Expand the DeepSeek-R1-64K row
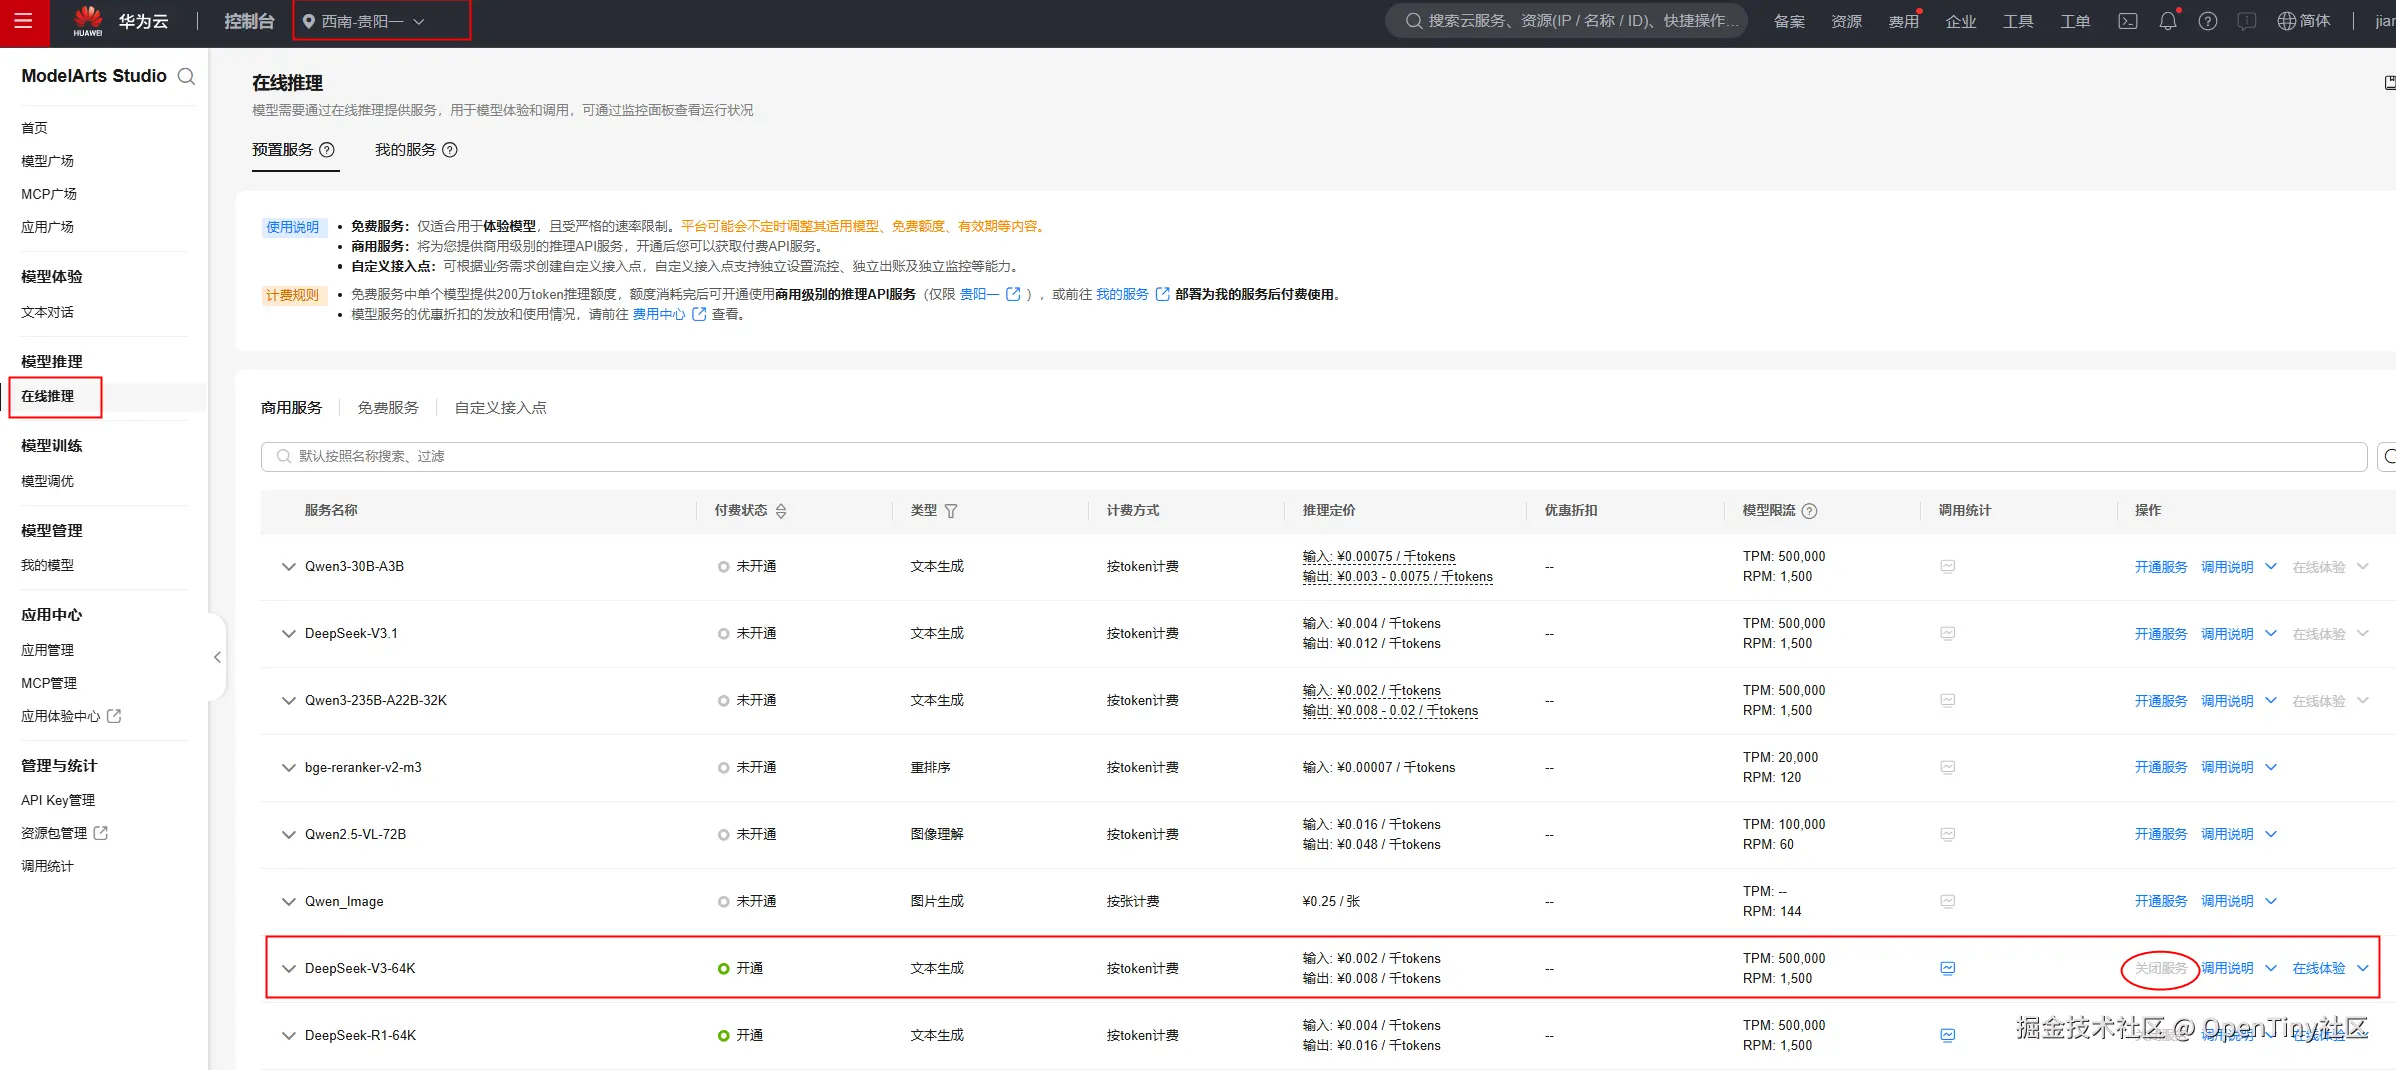Screen dimensions: 2396x1070 pyautogui.click(x=289, y=1036)
